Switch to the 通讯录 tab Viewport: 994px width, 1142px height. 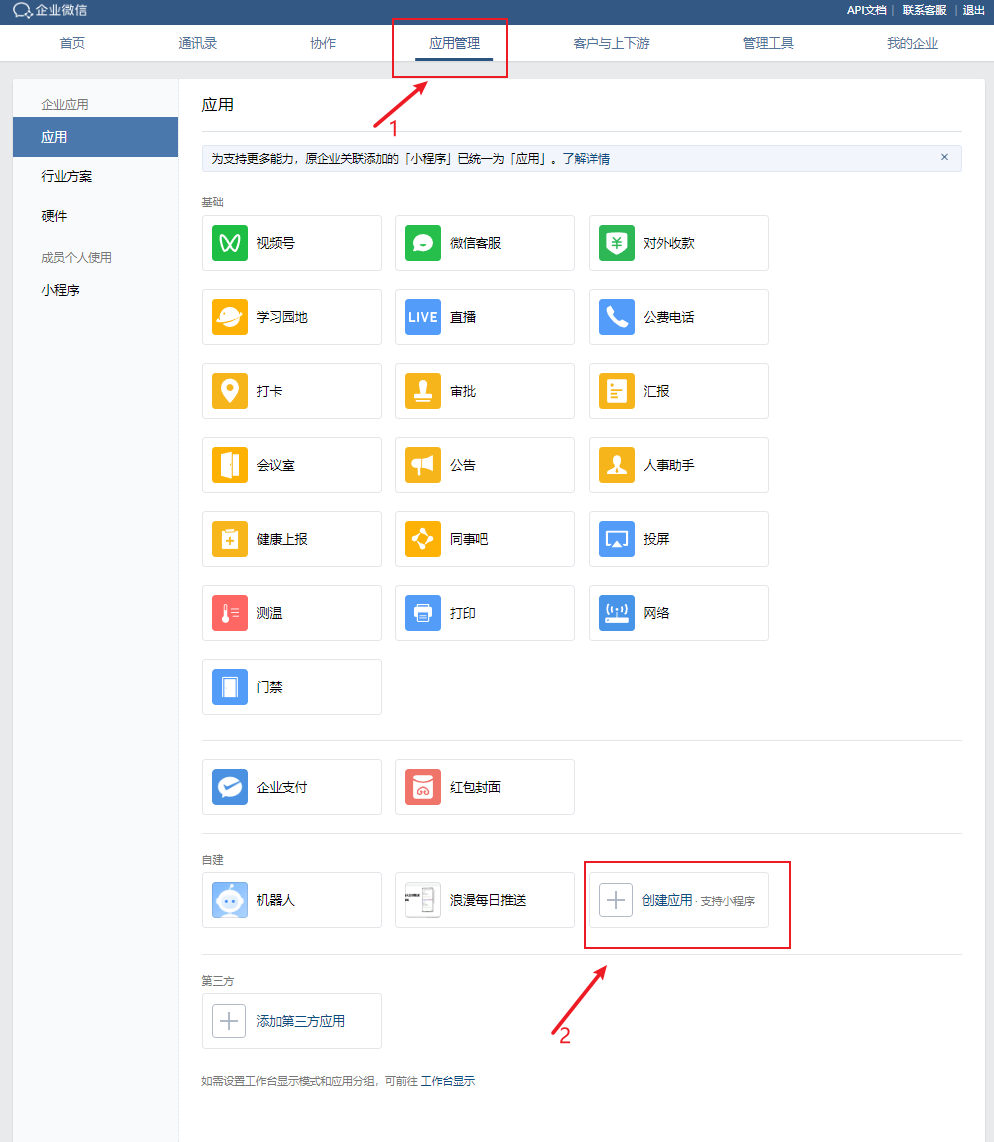pos(197,43)
